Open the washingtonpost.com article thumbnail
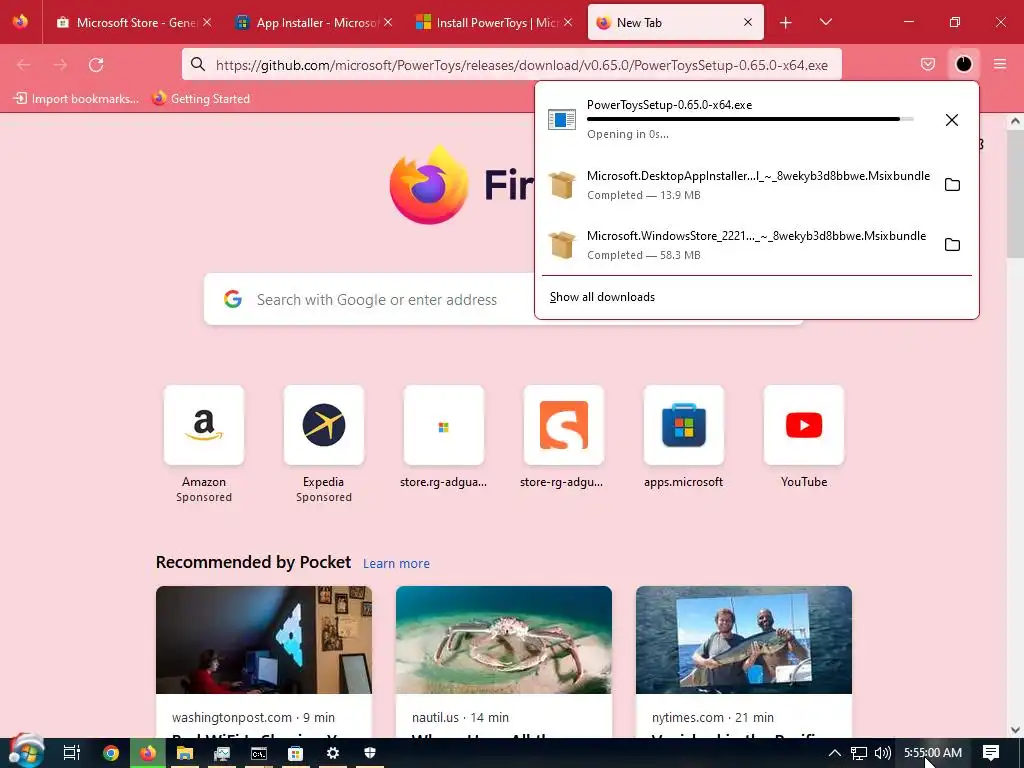1024x768 pixels. point(264,640)
